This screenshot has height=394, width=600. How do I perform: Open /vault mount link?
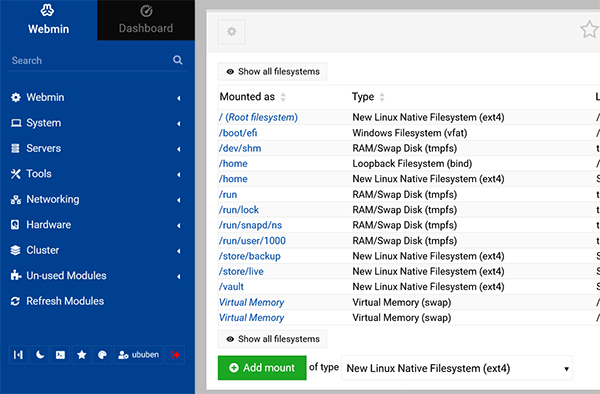231,287
